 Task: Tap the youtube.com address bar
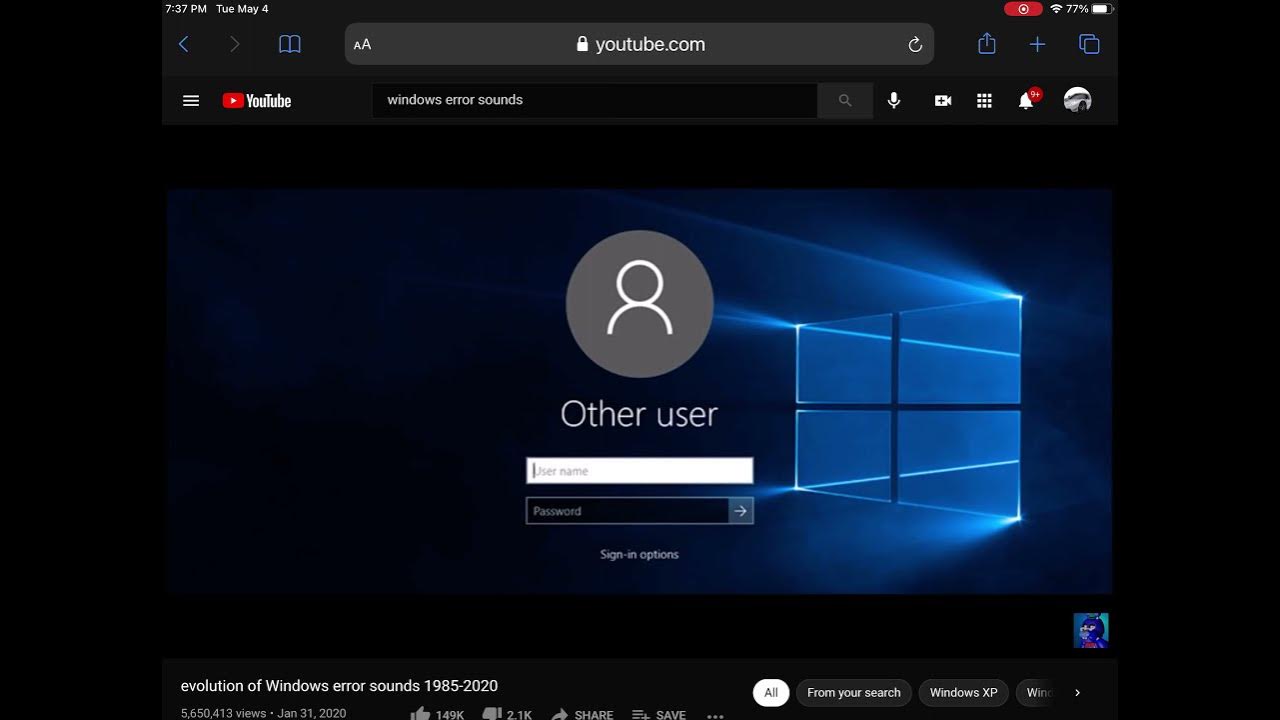pyautogui.click(x=640, y=44)
